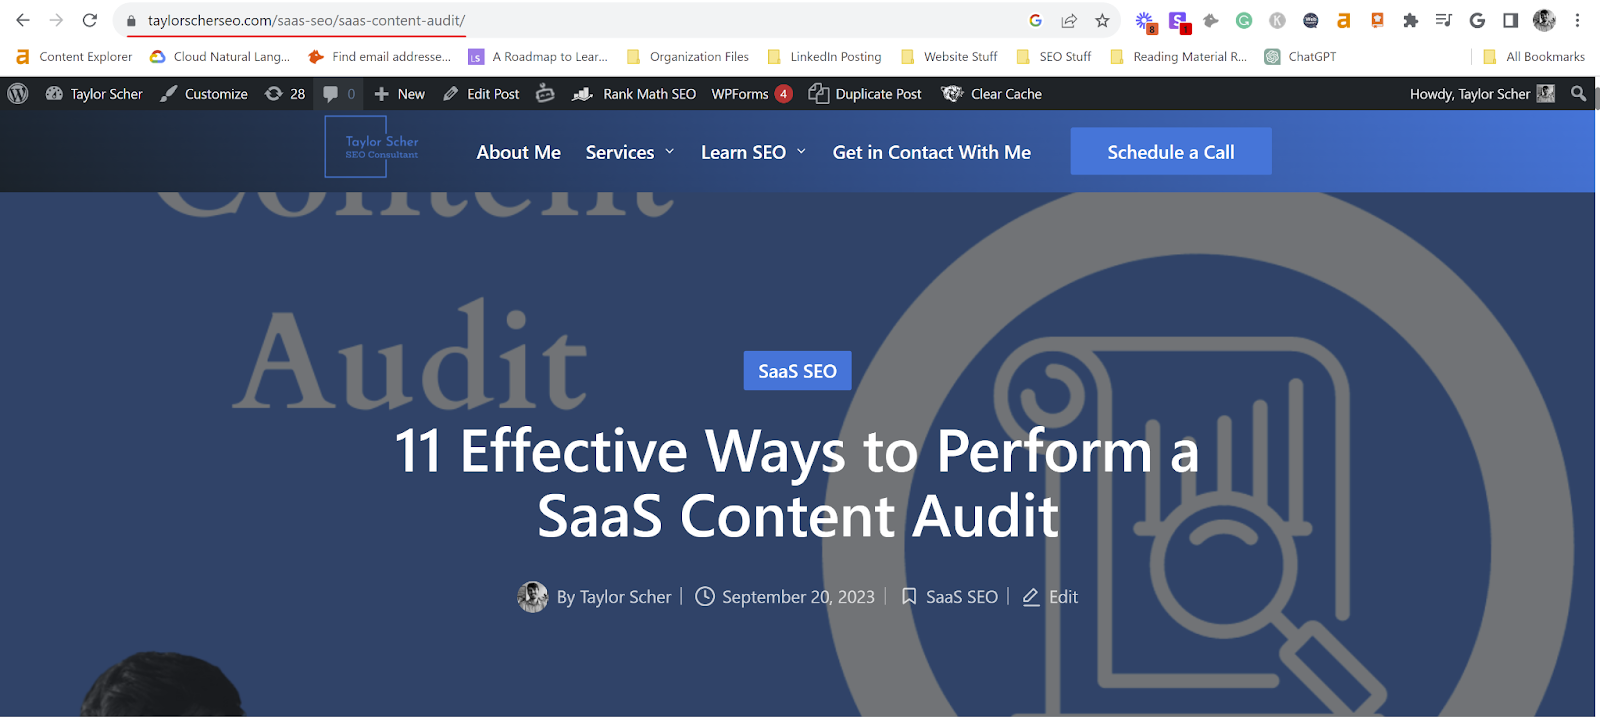Toggle the browser side panel icon
This screenshot has height=720, width=1600.
coord(1510,20)
